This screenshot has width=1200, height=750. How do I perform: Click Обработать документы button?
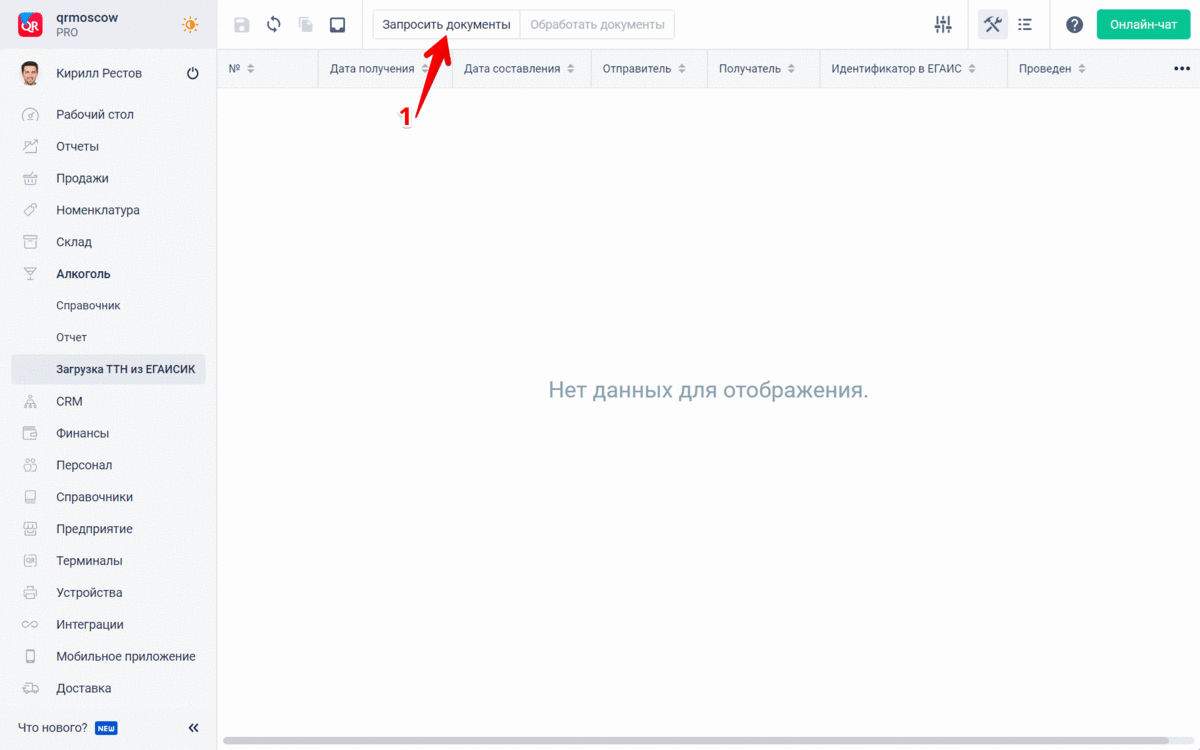pyautogui.click(x=597, y=24)
